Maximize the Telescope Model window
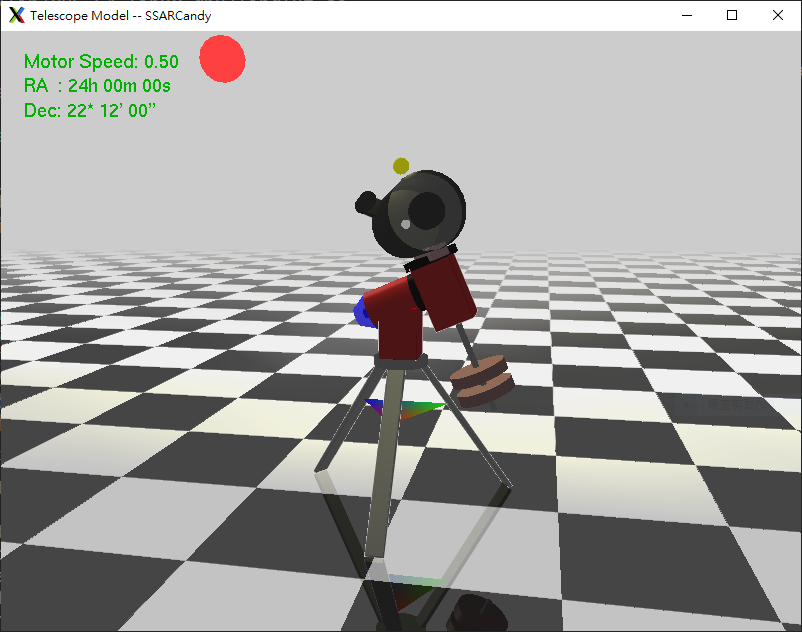 (x=732, y=15)
